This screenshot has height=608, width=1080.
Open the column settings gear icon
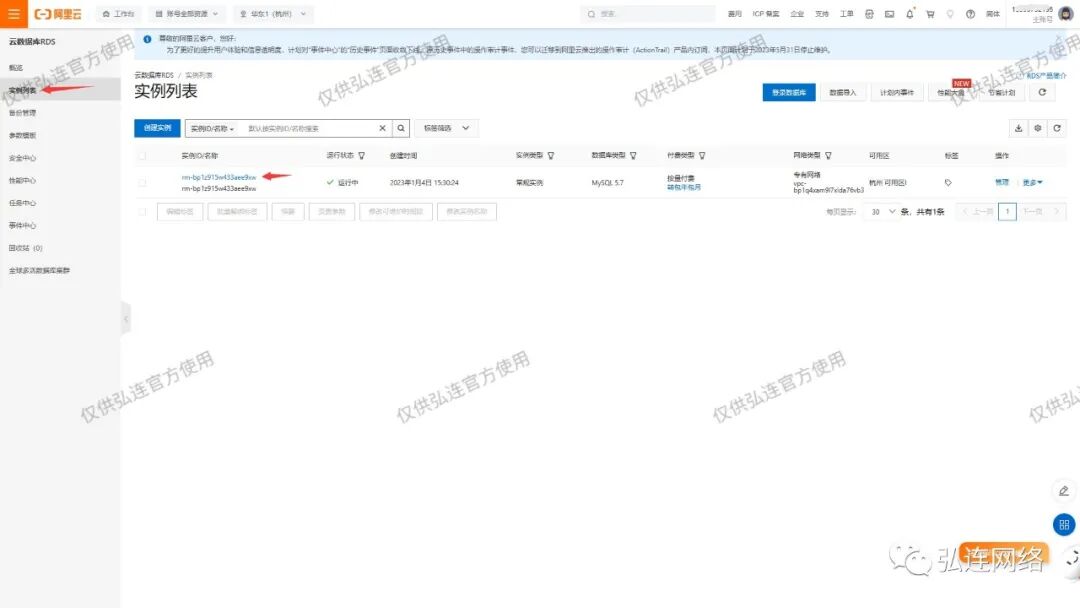1037,128
